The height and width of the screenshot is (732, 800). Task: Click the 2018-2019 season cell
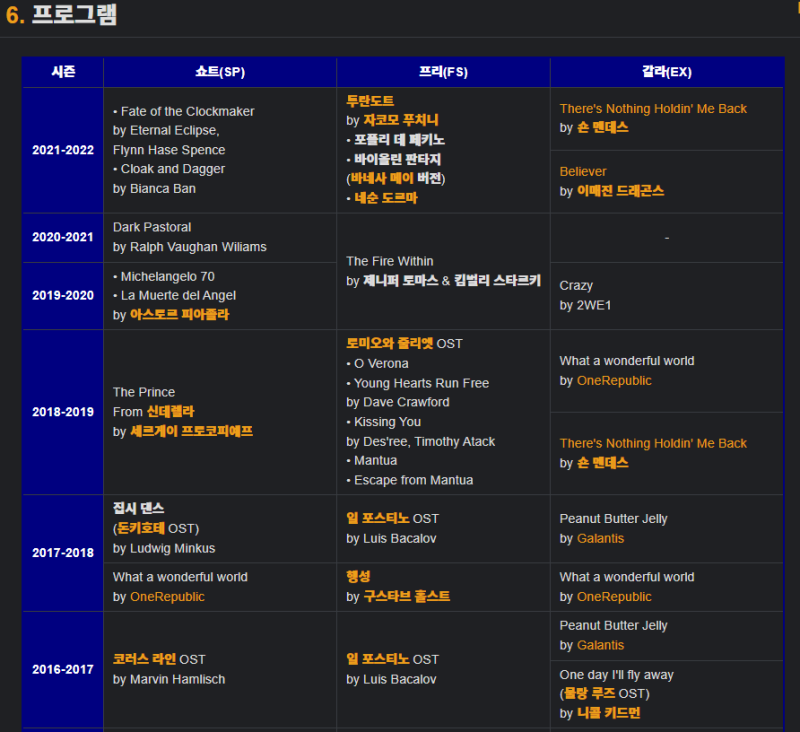tap(63, 412)
